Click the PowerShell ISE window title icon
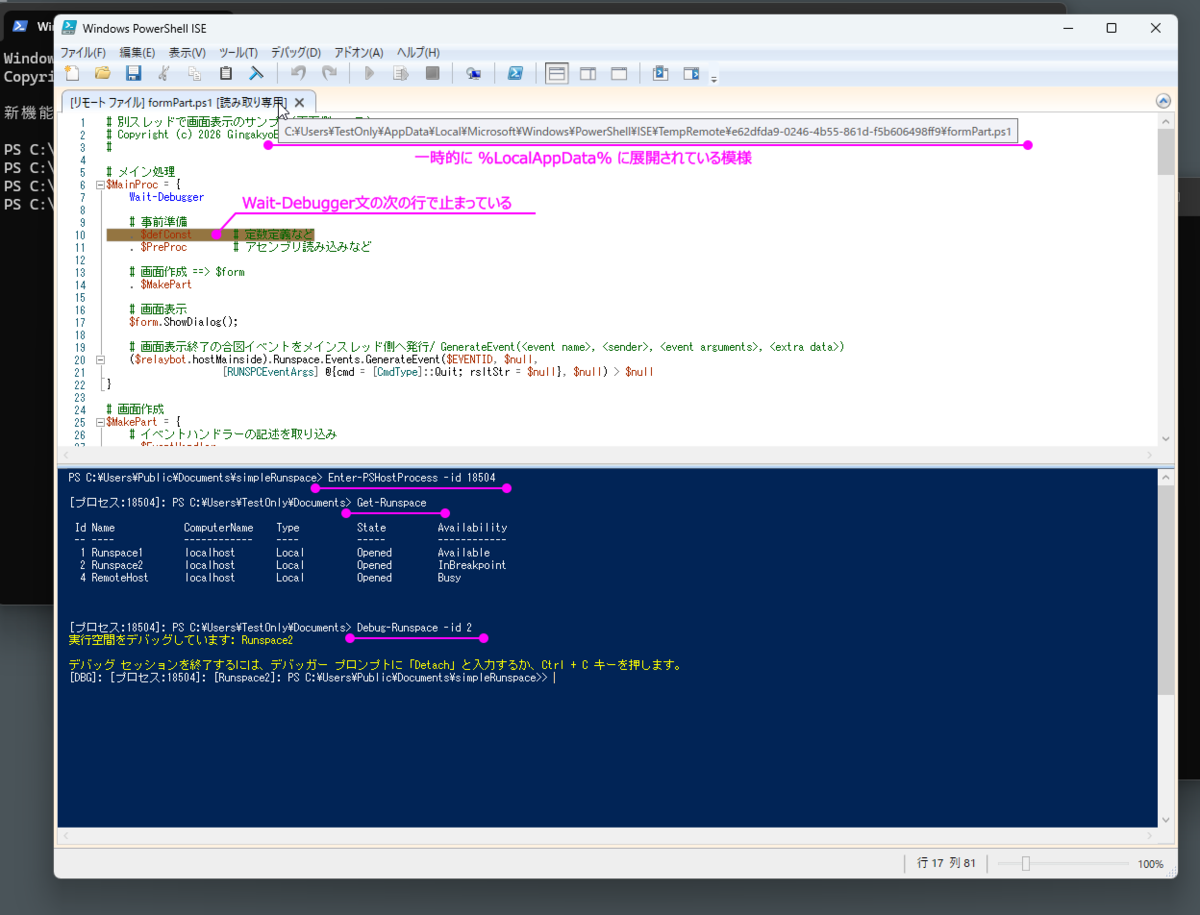This screenshot has height=915, width=1200. (x=68, y=28)
